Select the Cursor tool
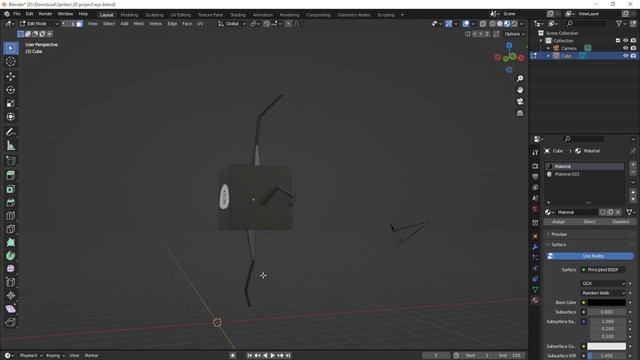The image size is (640, 360). click(11, 62)
